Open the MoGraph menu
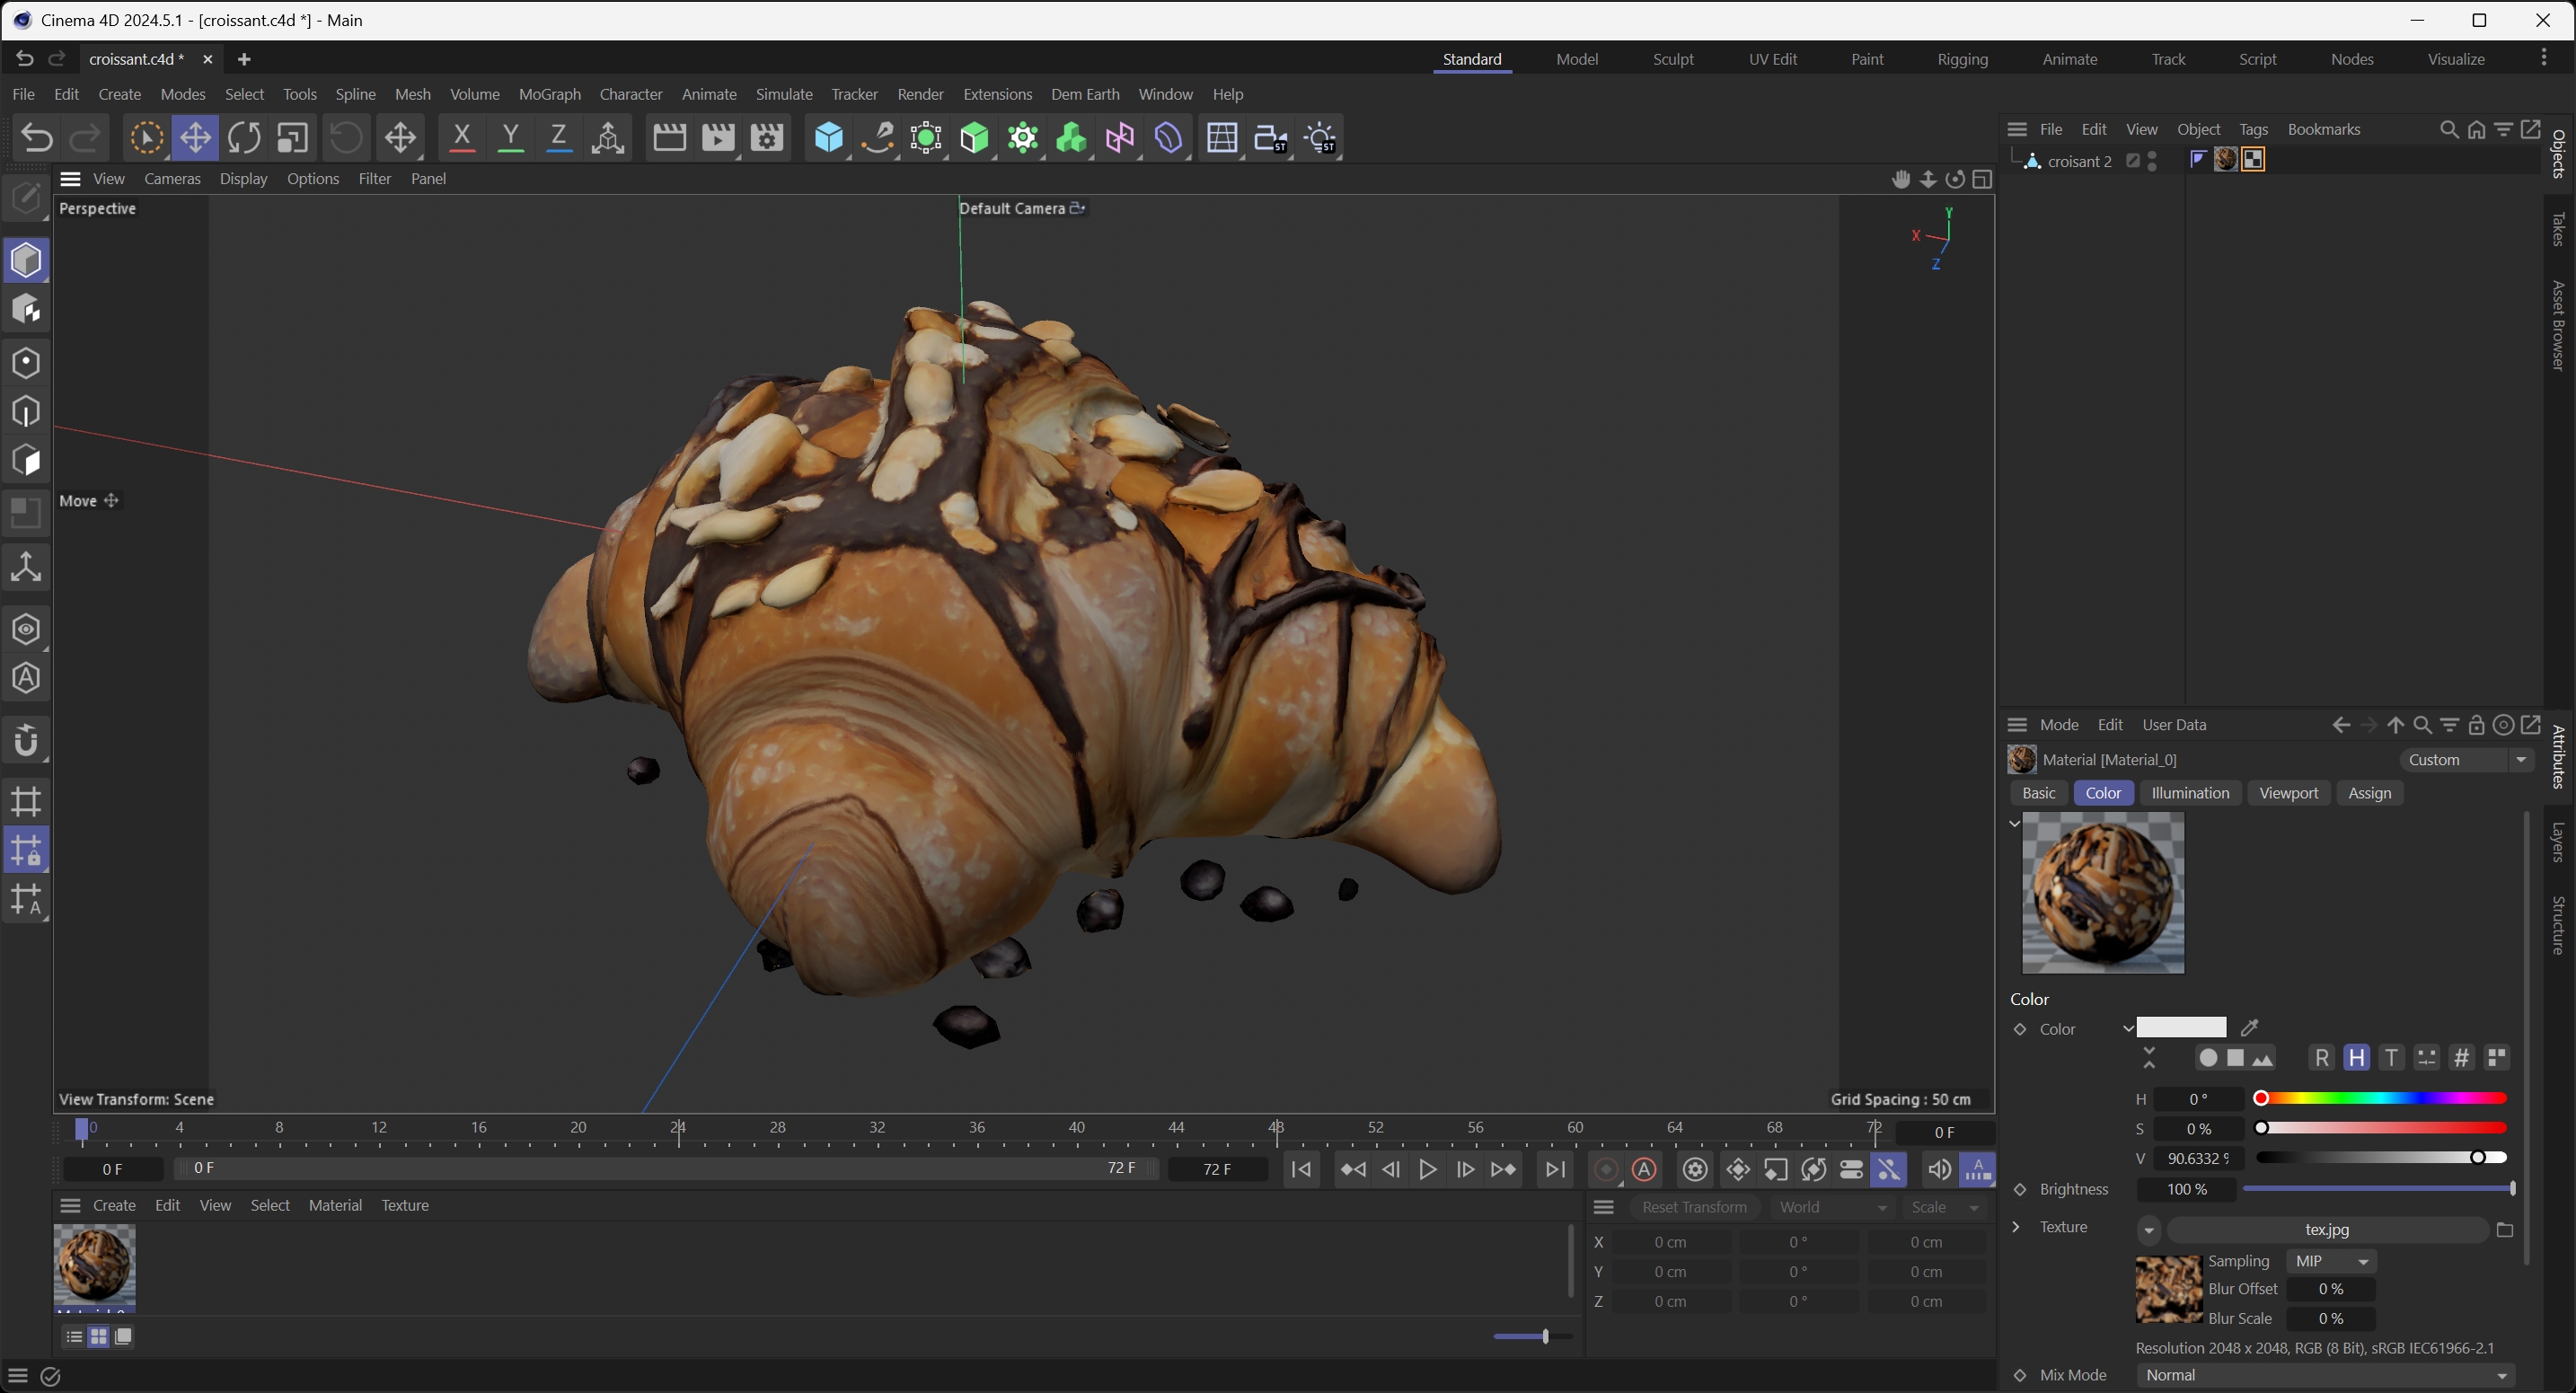The height and width of the screenshot is (1393, 2576). click(x=549, y=94)
